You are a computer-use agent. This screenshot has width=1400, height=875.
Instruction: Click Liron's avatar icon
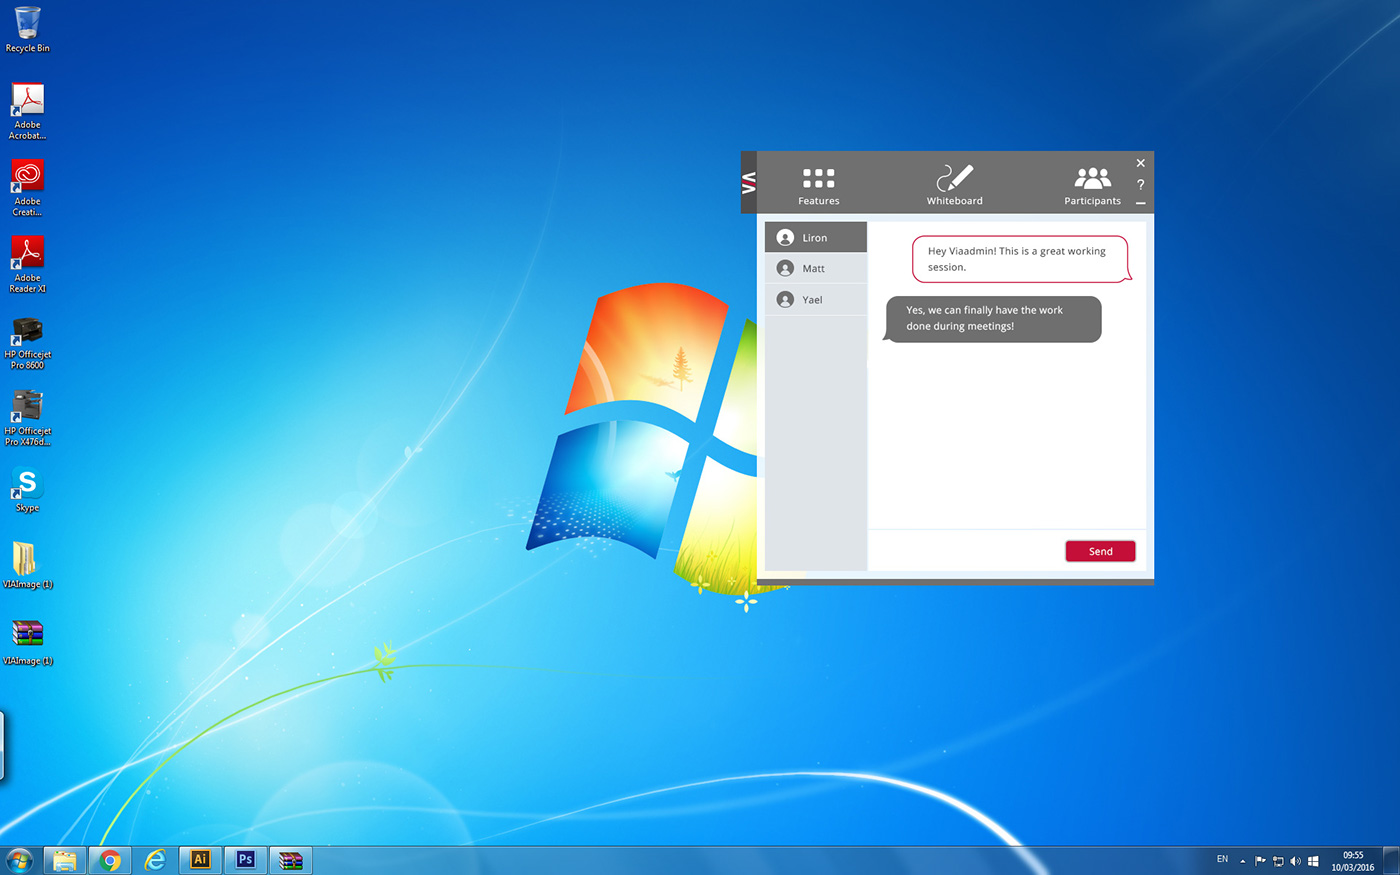point(785,237)
